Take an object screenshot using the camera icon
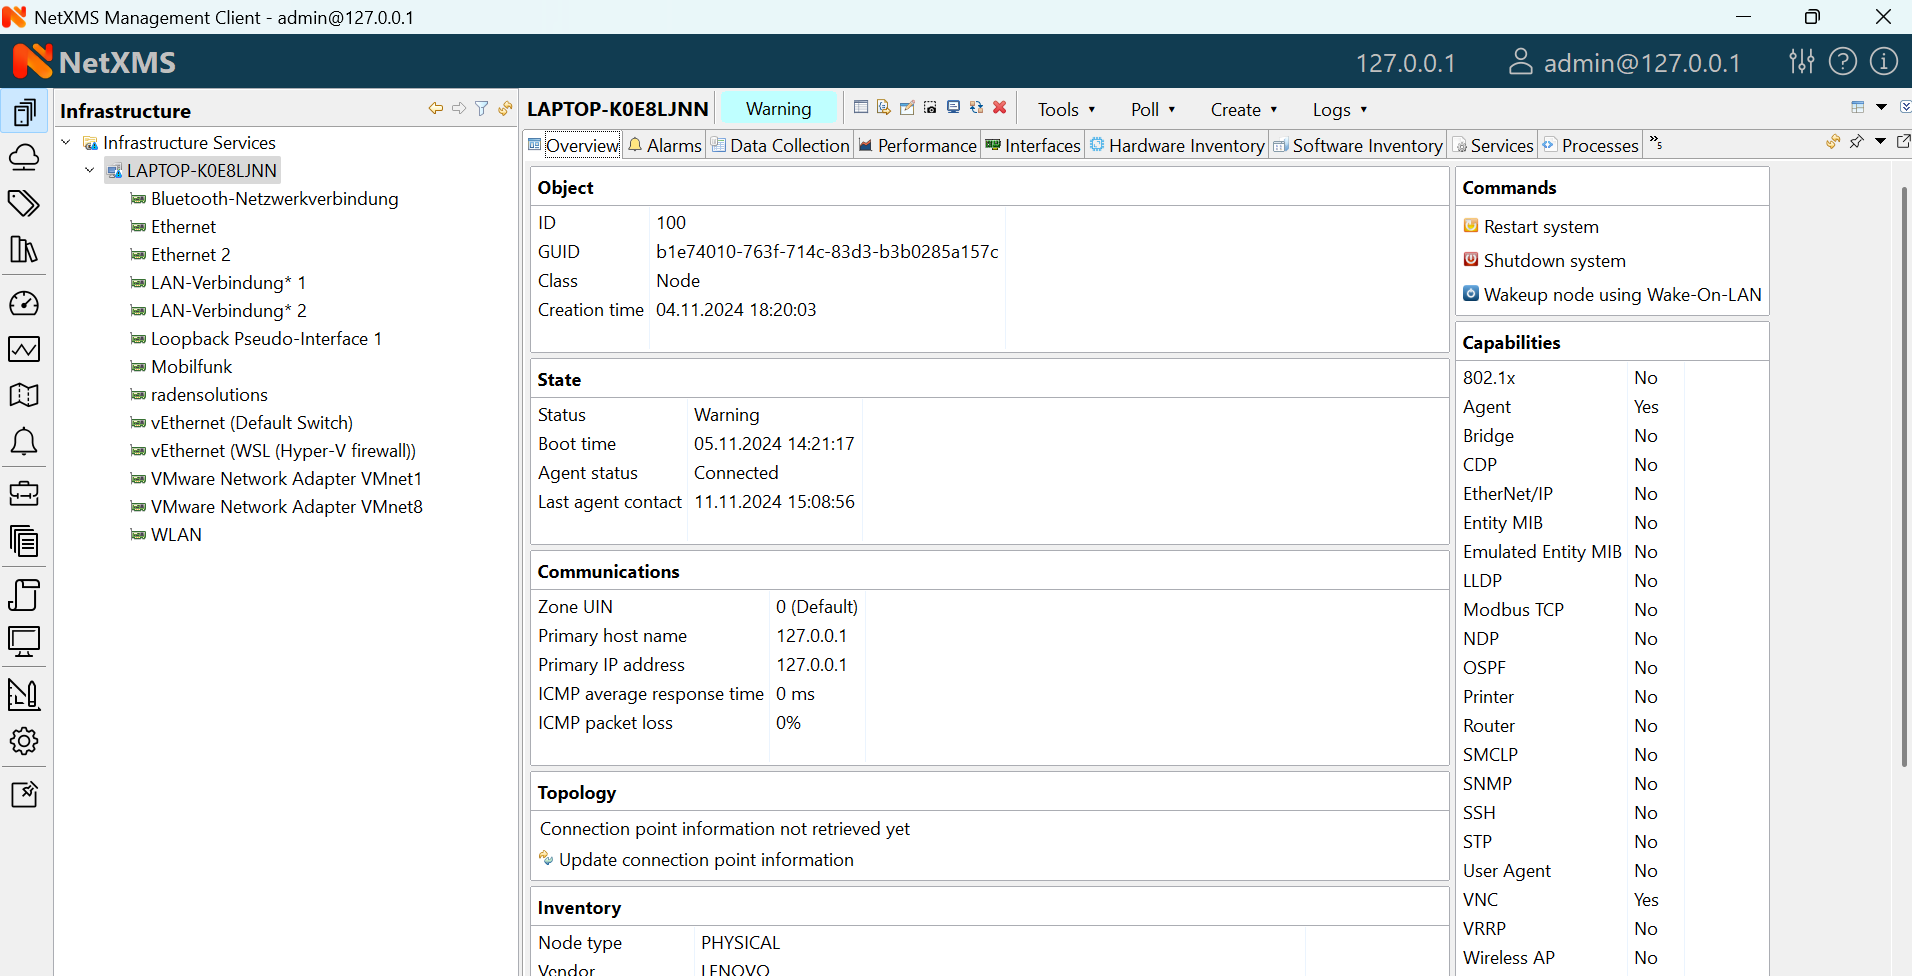 929,107
